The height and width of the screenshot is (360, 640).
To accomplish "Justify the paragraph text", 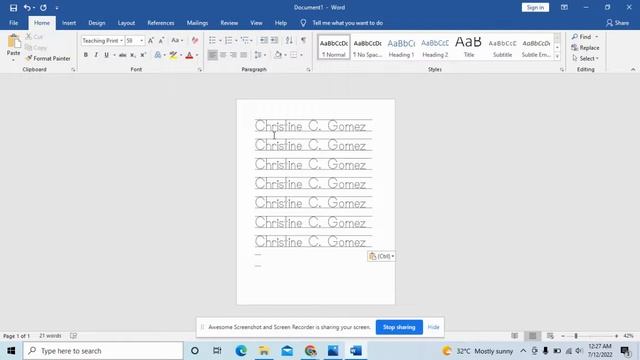I will click(244, 55).
